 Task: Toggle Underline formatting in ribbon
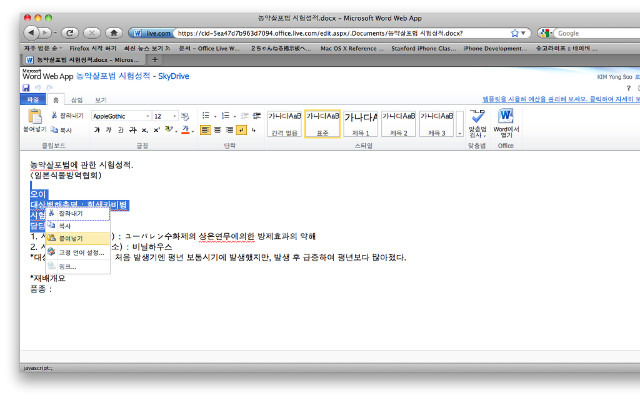pyautogui.click(x=120, y=130)
